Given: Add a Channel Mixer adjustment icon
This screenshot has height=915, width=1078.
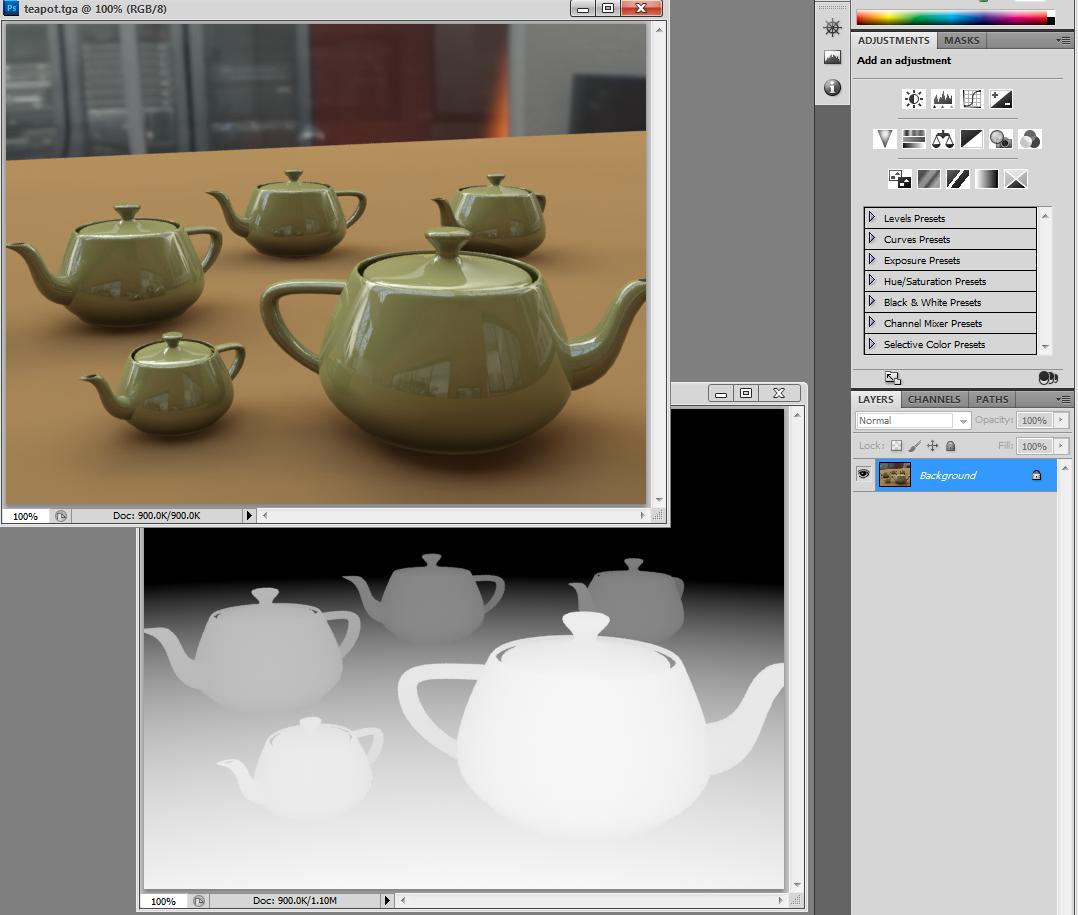Looking at the screenshot, I should [1030, 140].
